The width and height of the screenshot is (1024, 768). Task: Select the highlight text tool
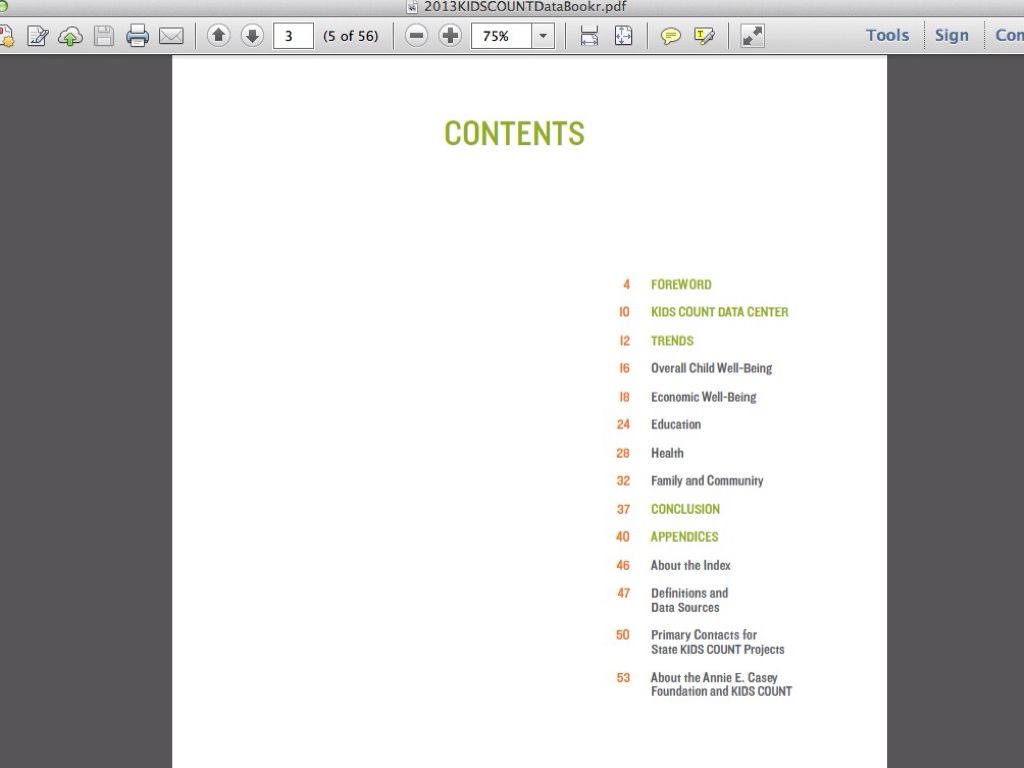point(704,36)
